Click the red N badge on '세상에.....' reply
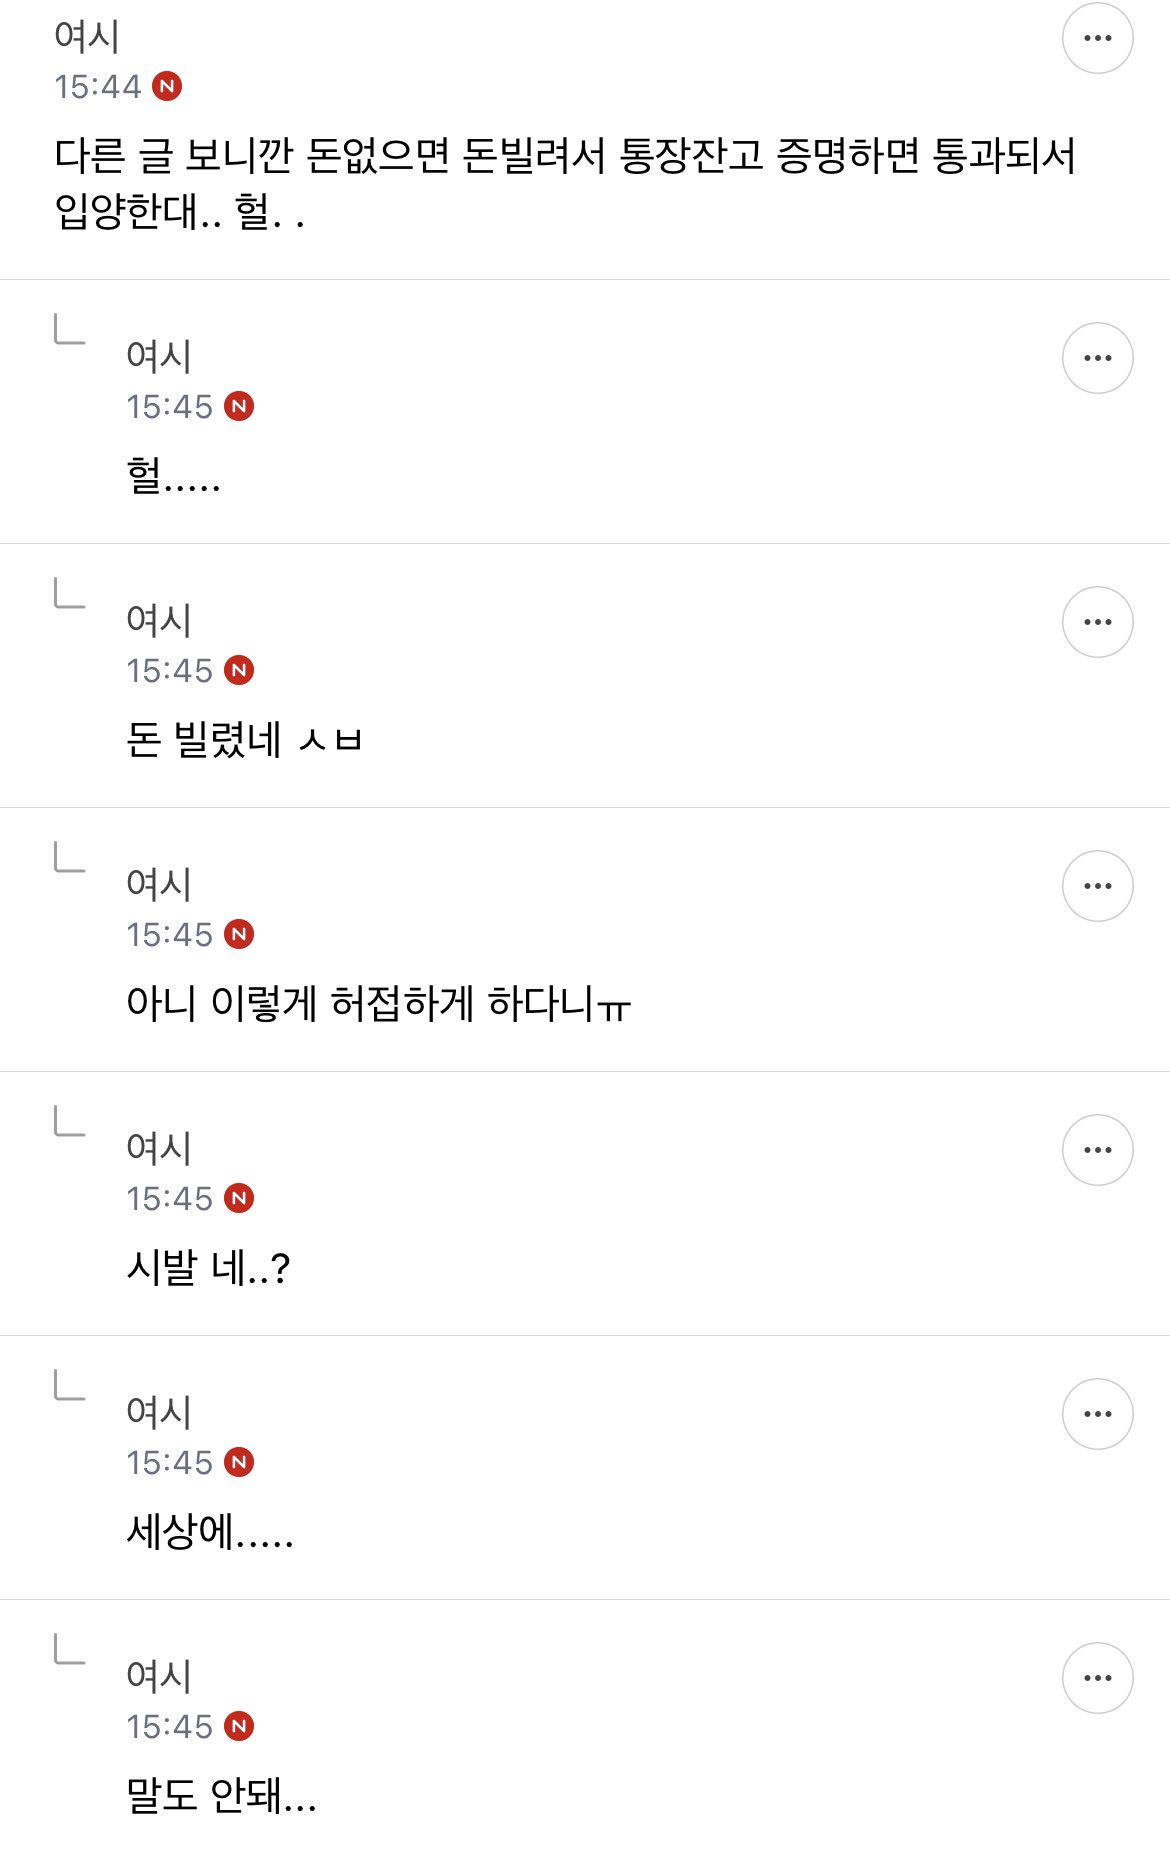Viewport: 1170px width, 1854px height. click(x=239, y=1462)
